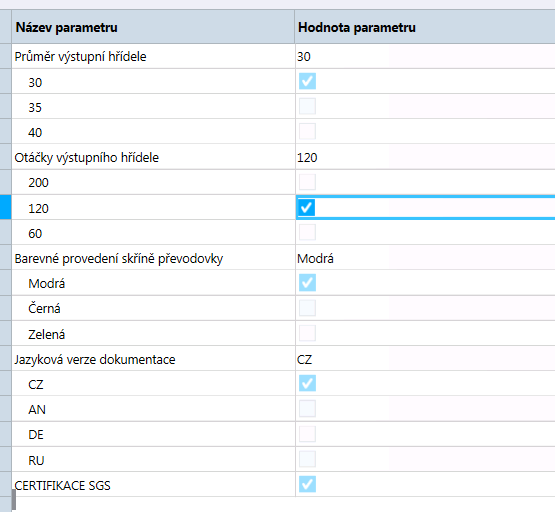Image resolution: width=555 pixels, height=512 pixels.
Task: Select the Otáčky výstupního hřídele row
Action: coord(283,157)
